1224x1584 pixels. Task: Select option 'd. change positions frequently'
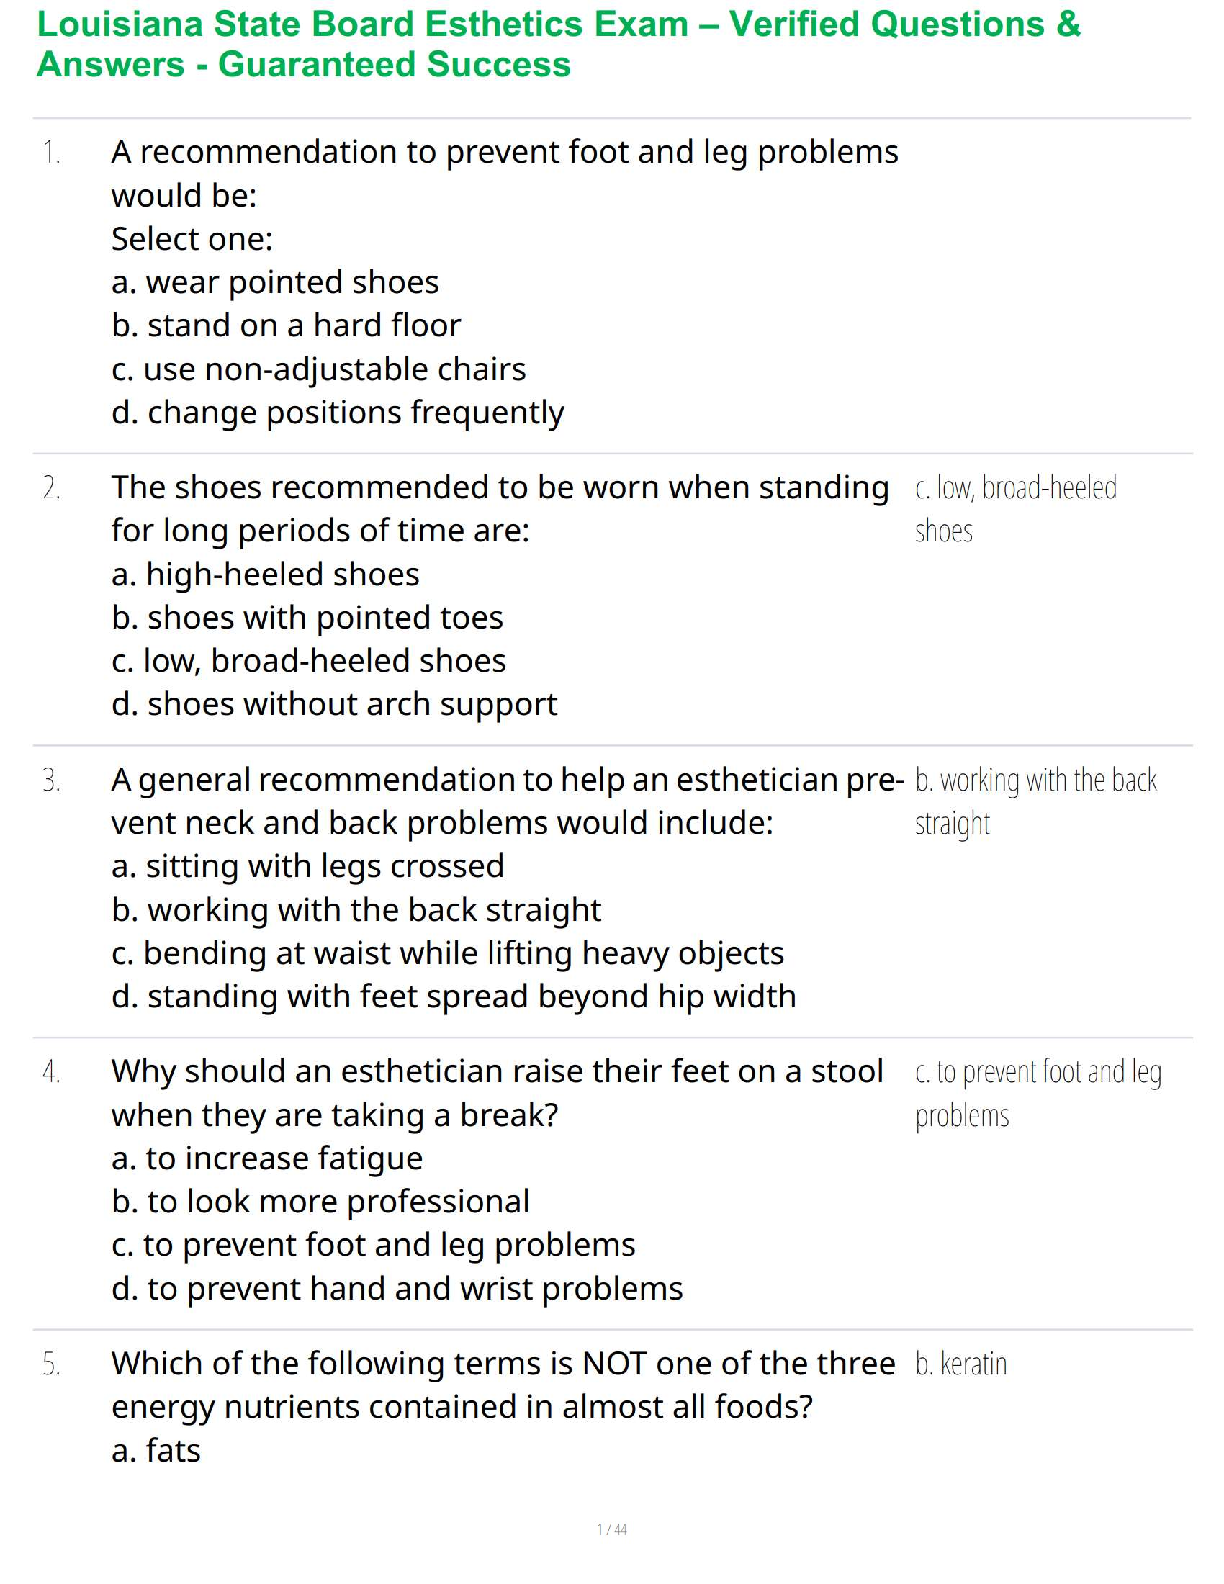pos(337,412)
